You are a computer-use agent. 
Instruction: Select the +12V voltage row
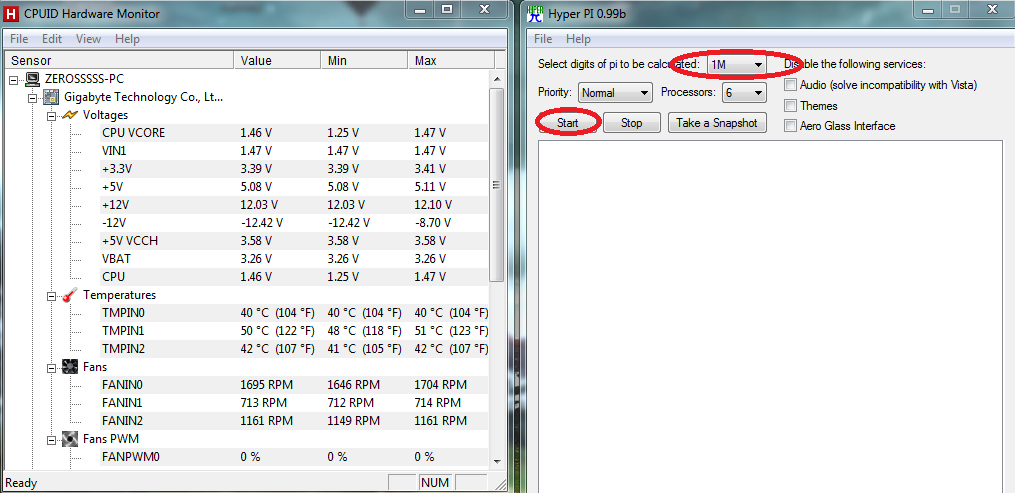(295, 205)
